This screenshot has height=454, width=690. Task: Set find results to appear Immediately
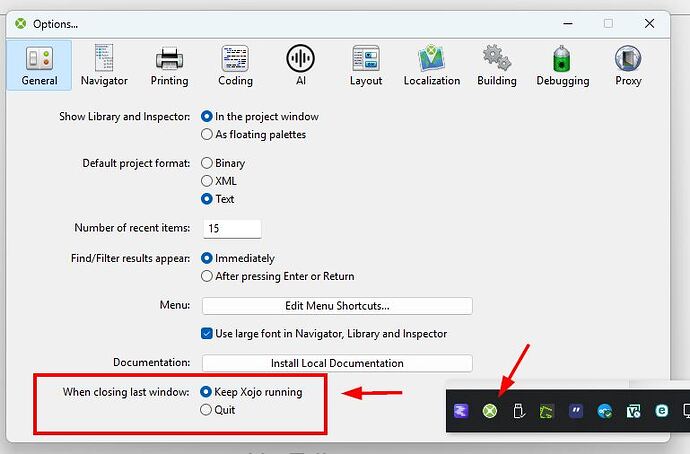pyautogui.click(x=238, y=258)
